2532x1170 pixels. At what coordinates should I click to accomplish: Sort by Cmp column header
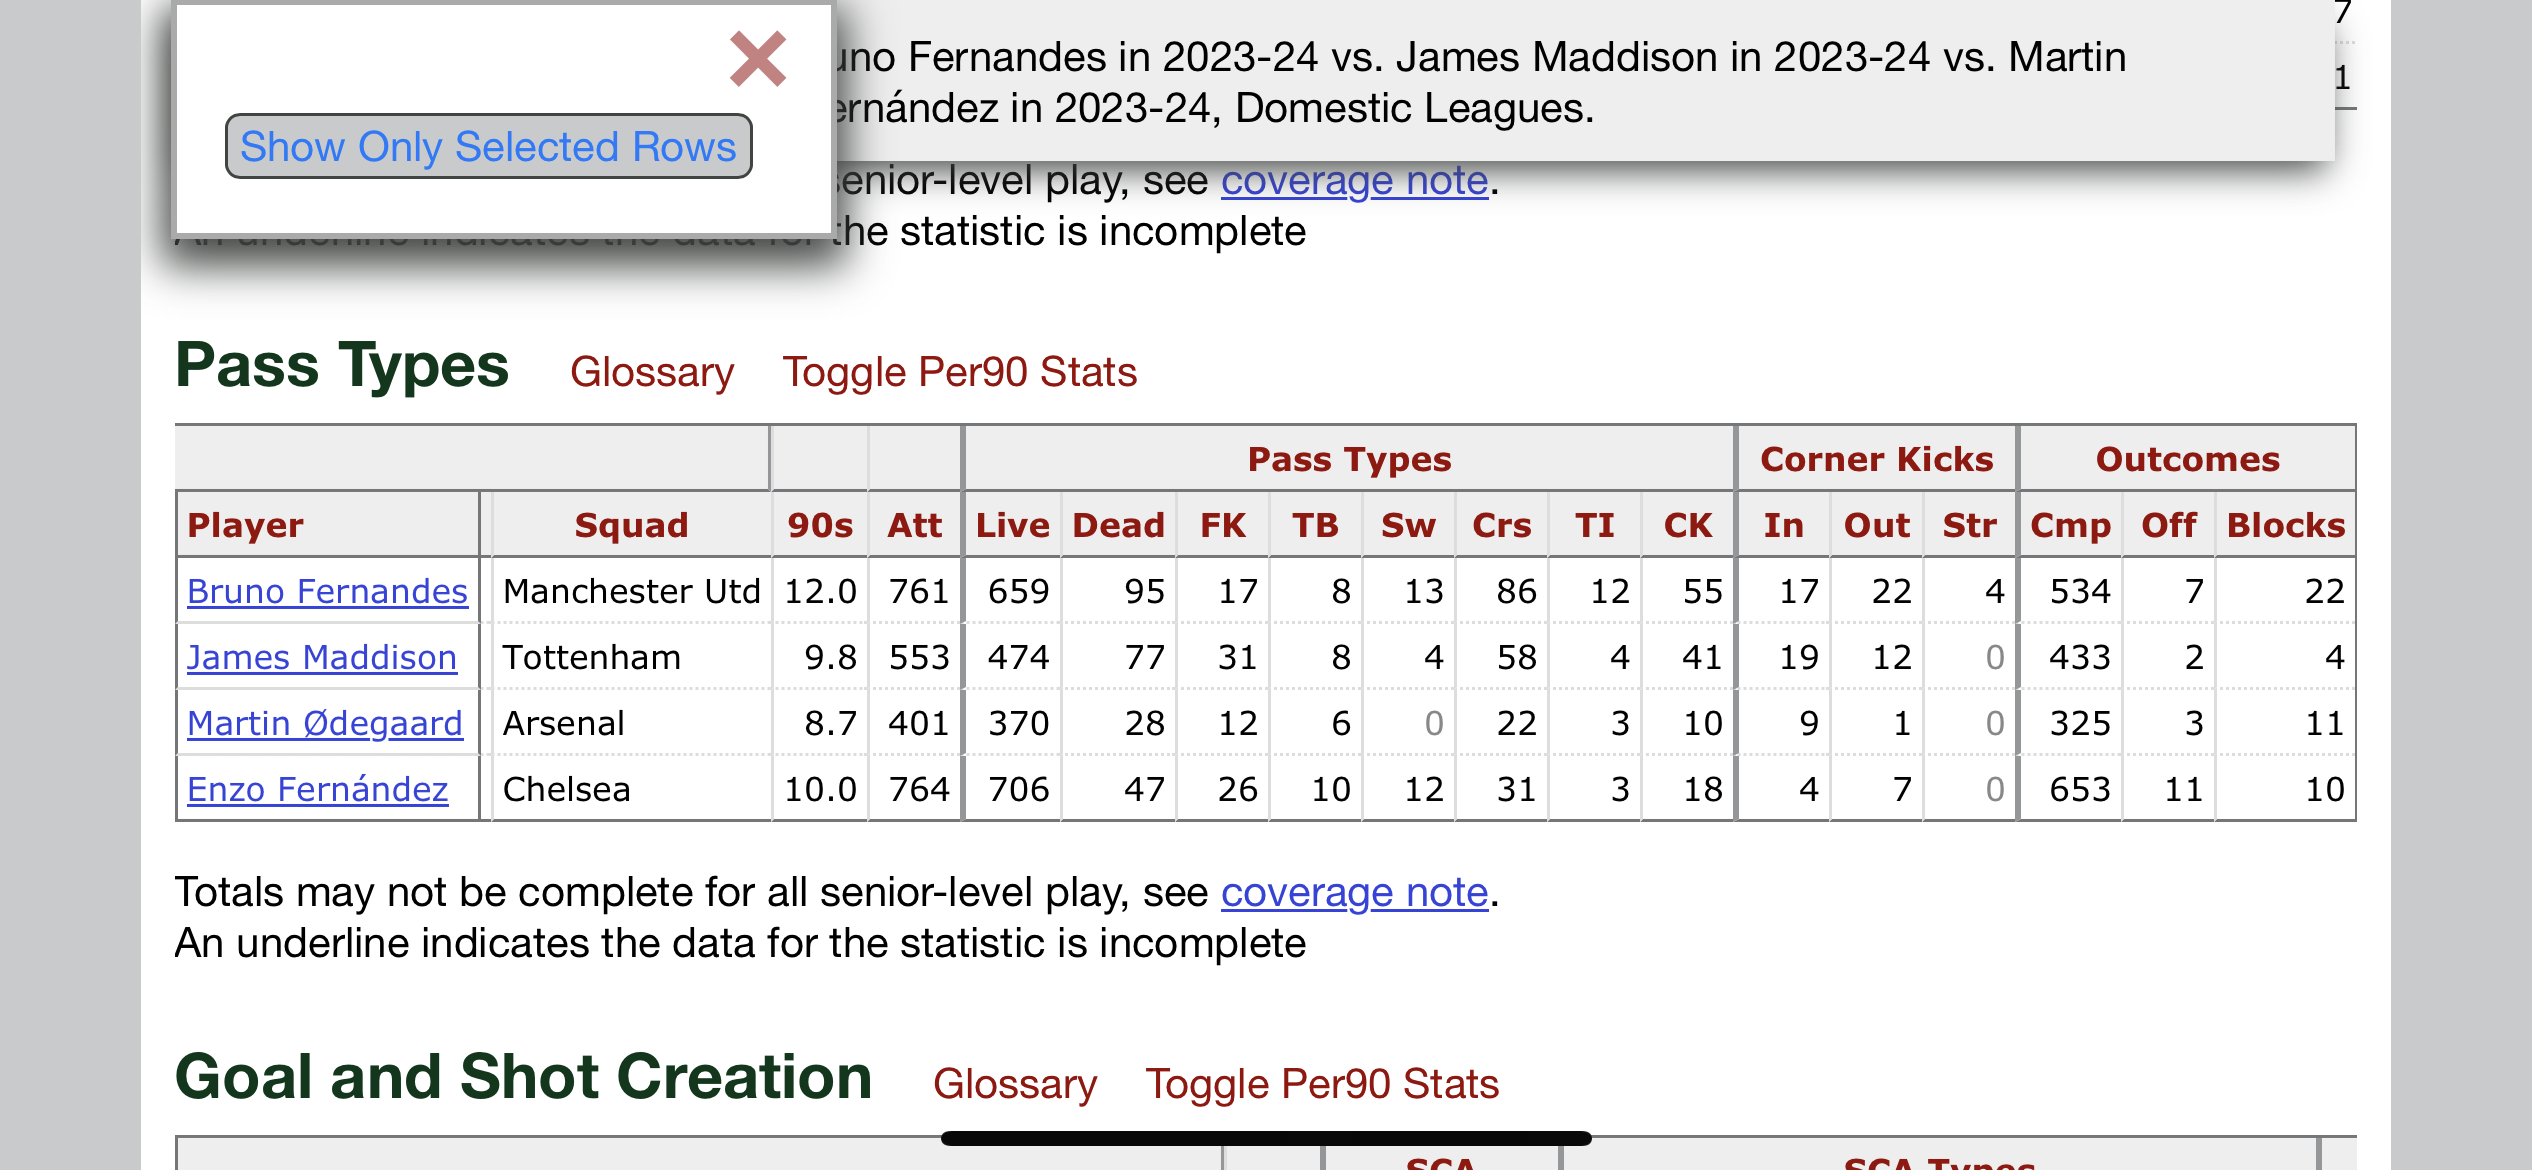[2070, 525]
